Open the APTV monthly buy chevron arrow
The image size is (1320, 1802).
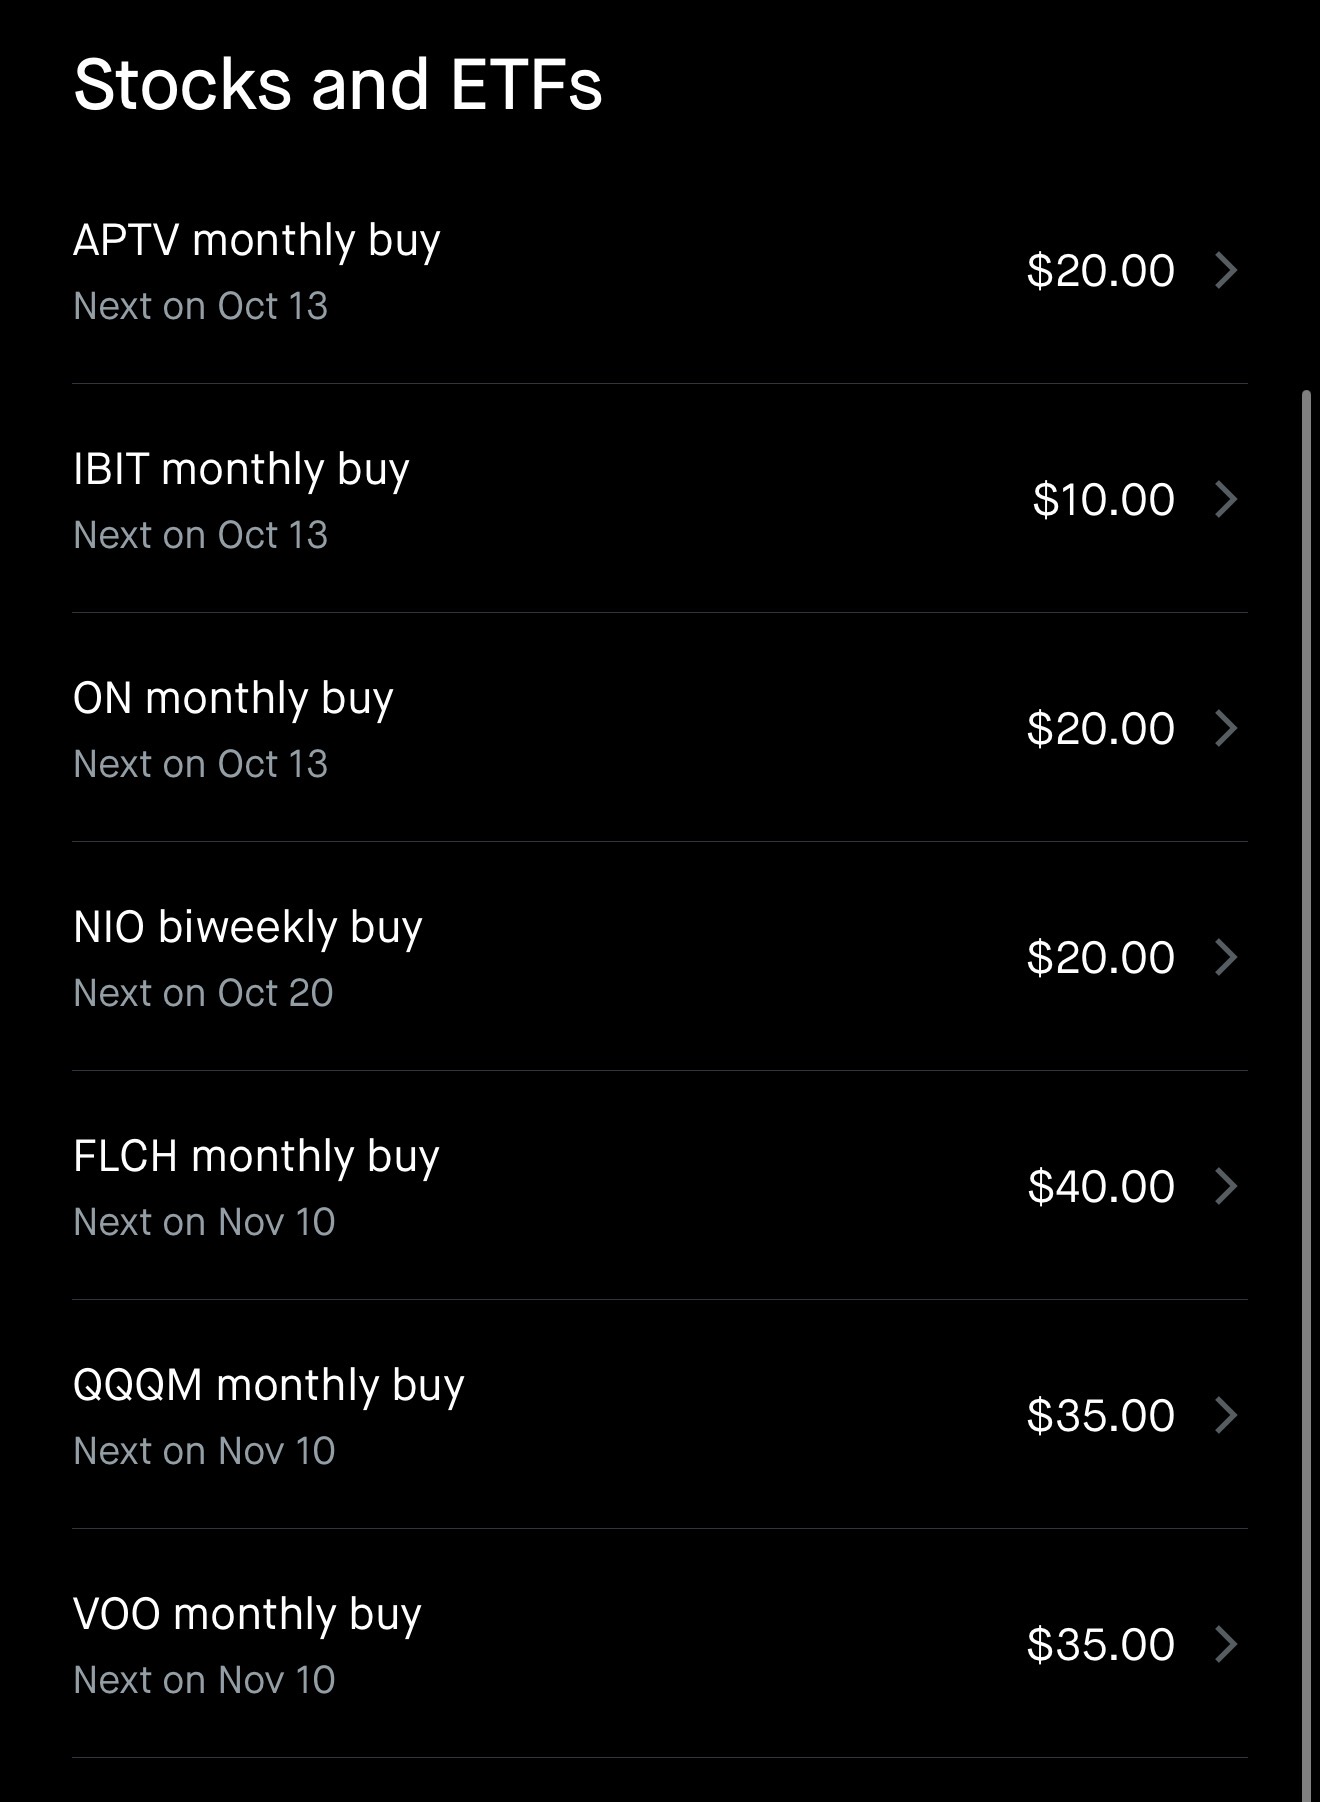(1226, 270)
